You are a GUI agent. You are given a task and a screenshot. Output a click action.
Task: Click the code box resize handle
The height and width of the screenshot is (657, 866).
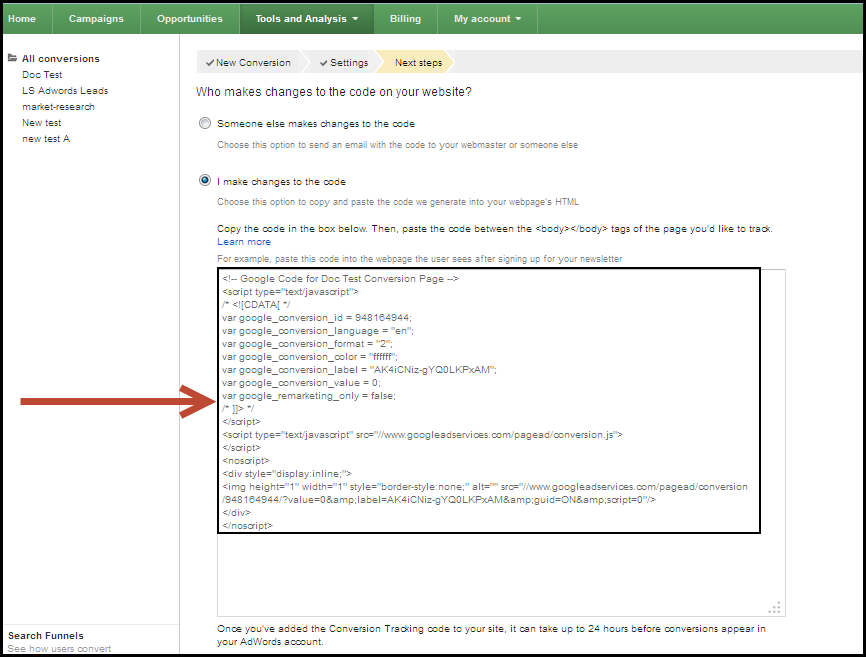[773, 606]
